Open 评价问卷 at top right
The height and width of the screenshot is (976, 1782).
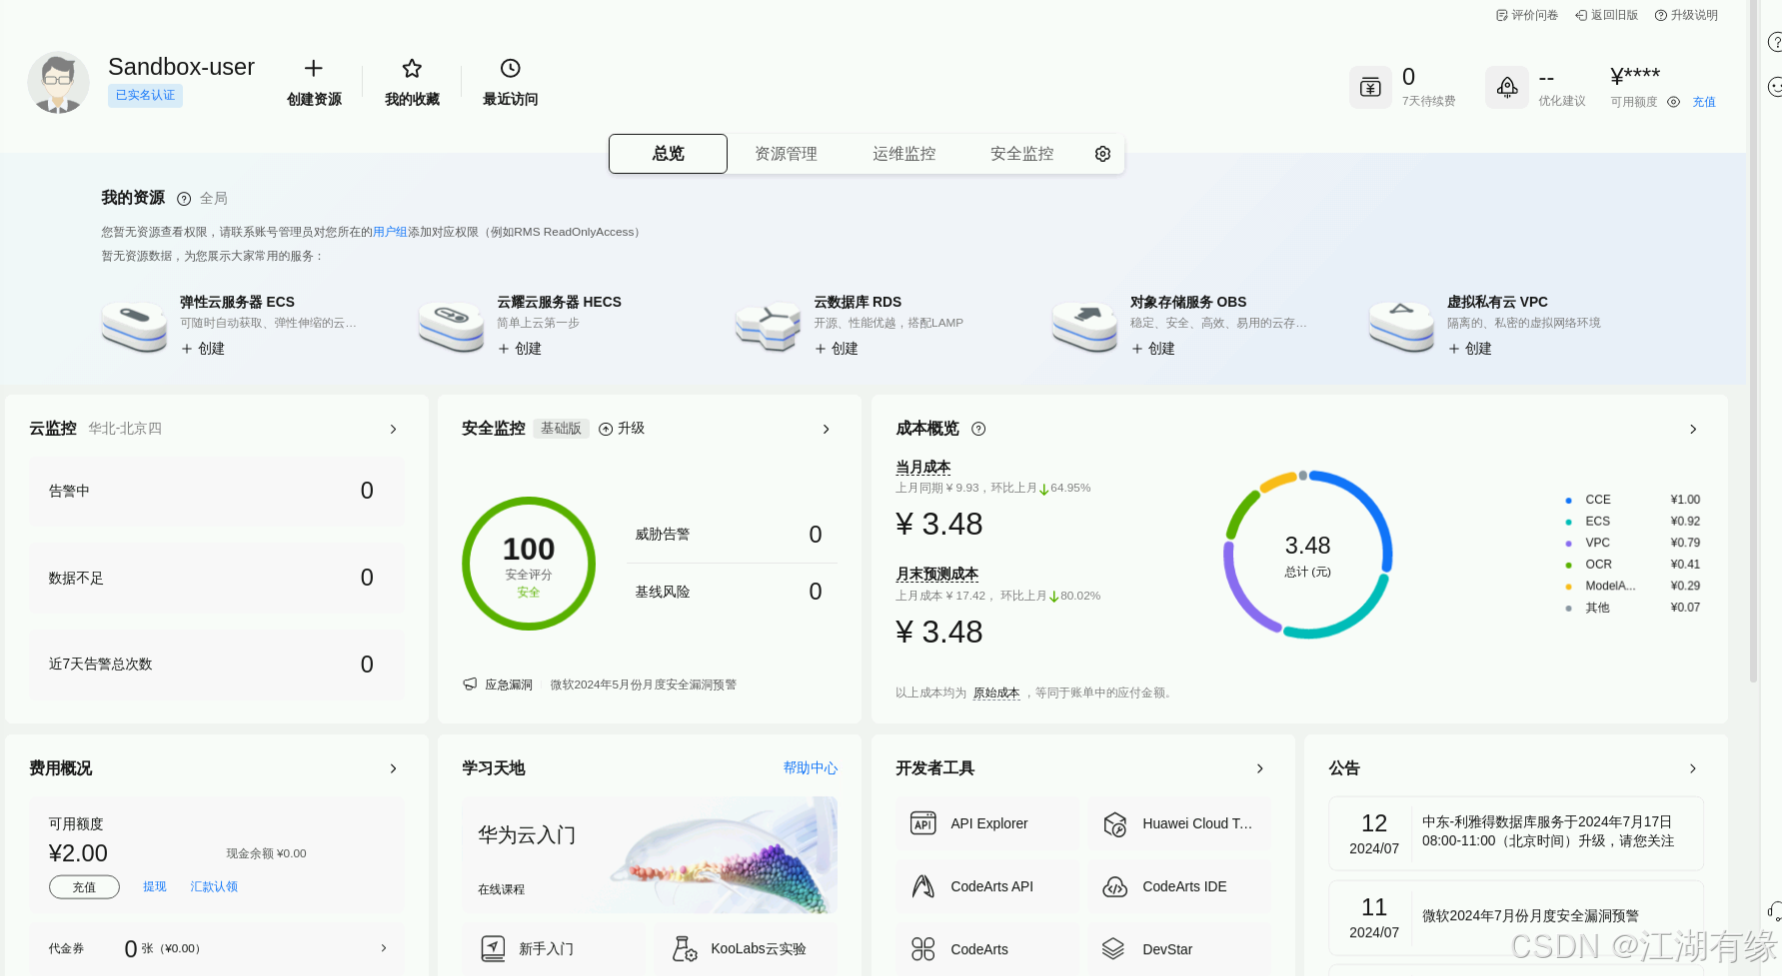coord(1527,15)
